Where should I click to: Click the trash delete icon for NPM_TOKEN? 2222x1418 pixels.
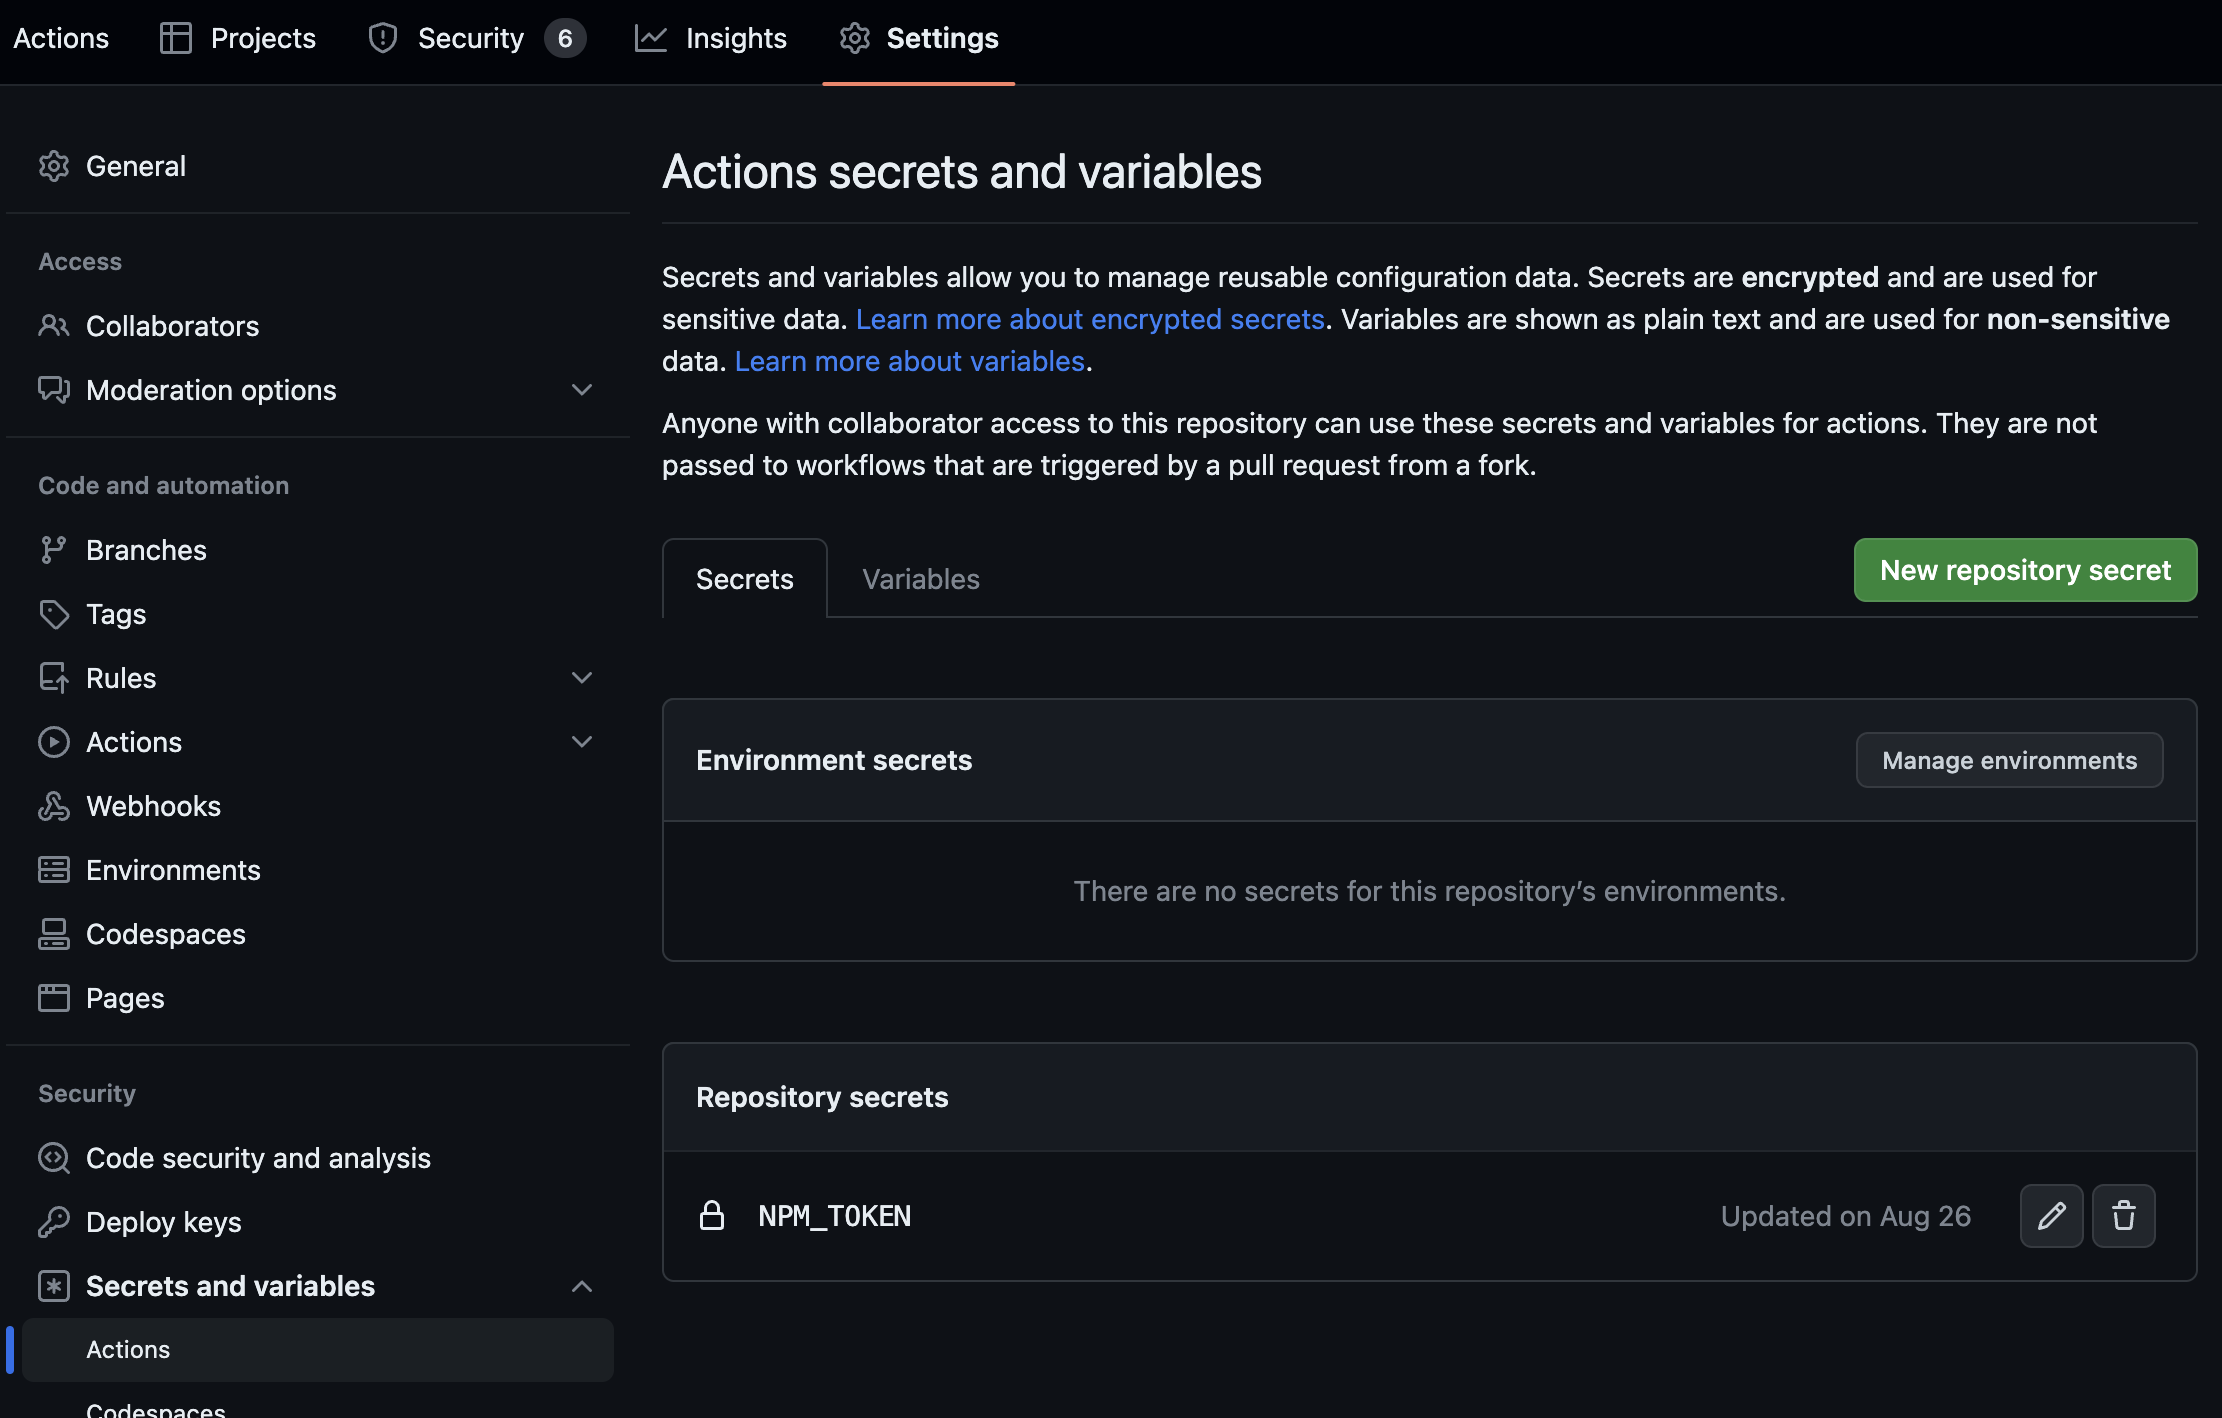[x=2123, y=1216]
